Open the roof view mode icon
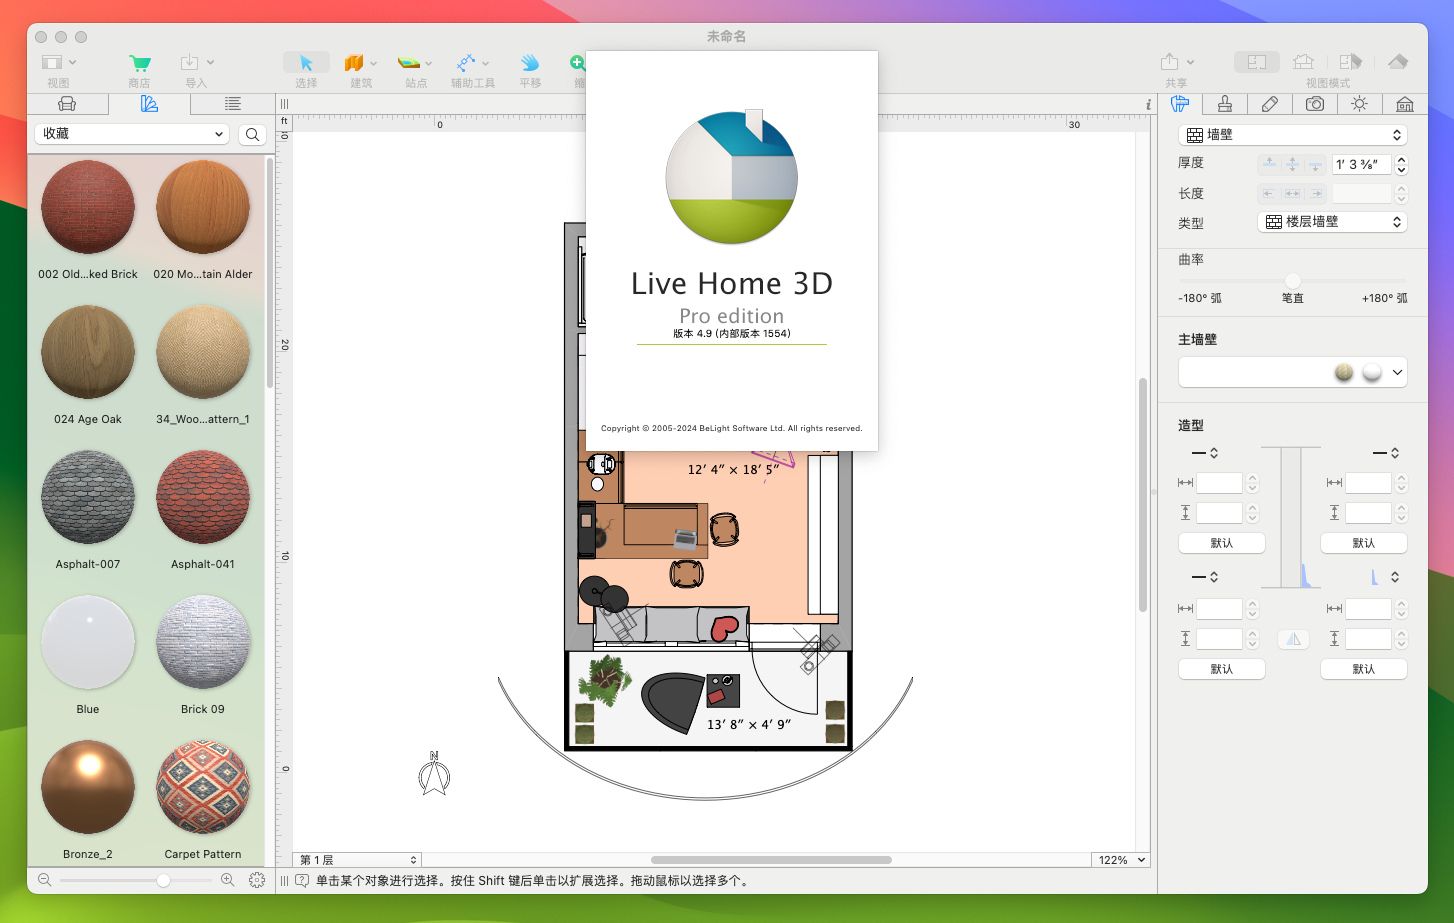Image resolution: width=1454 pixels, height=923 pixels. pyautogui.click(x=1398, y=62)
